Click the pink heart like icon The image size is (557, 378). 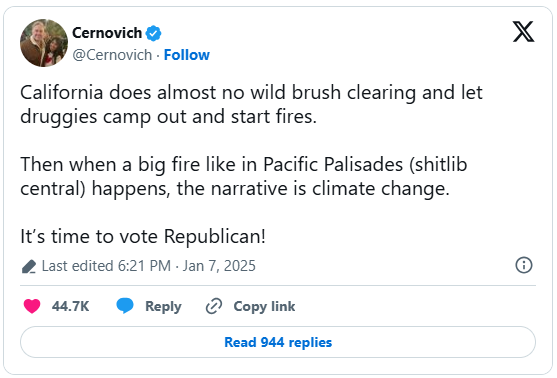click(x=32, y=306)
